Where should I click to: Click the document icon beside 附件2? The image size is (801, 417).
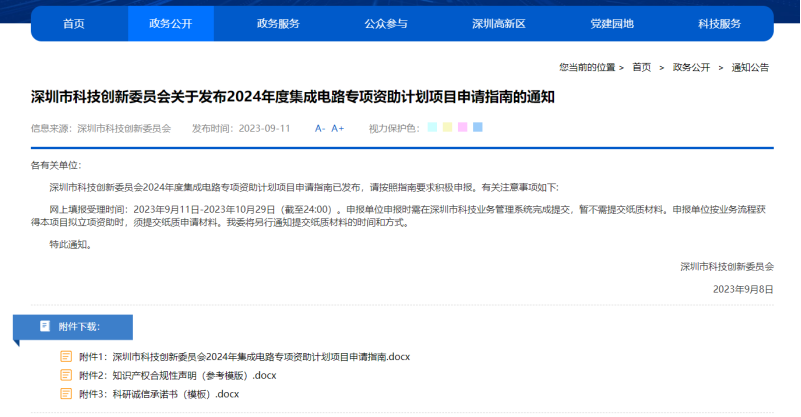(66, 376)
